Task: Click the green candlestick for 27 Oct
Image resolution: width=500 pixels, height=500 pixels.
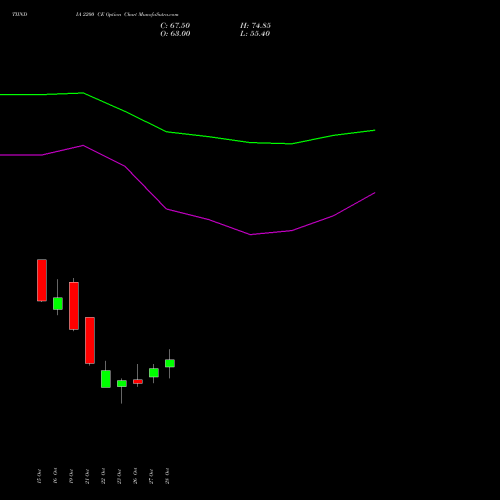Action: tap(154, 373)
